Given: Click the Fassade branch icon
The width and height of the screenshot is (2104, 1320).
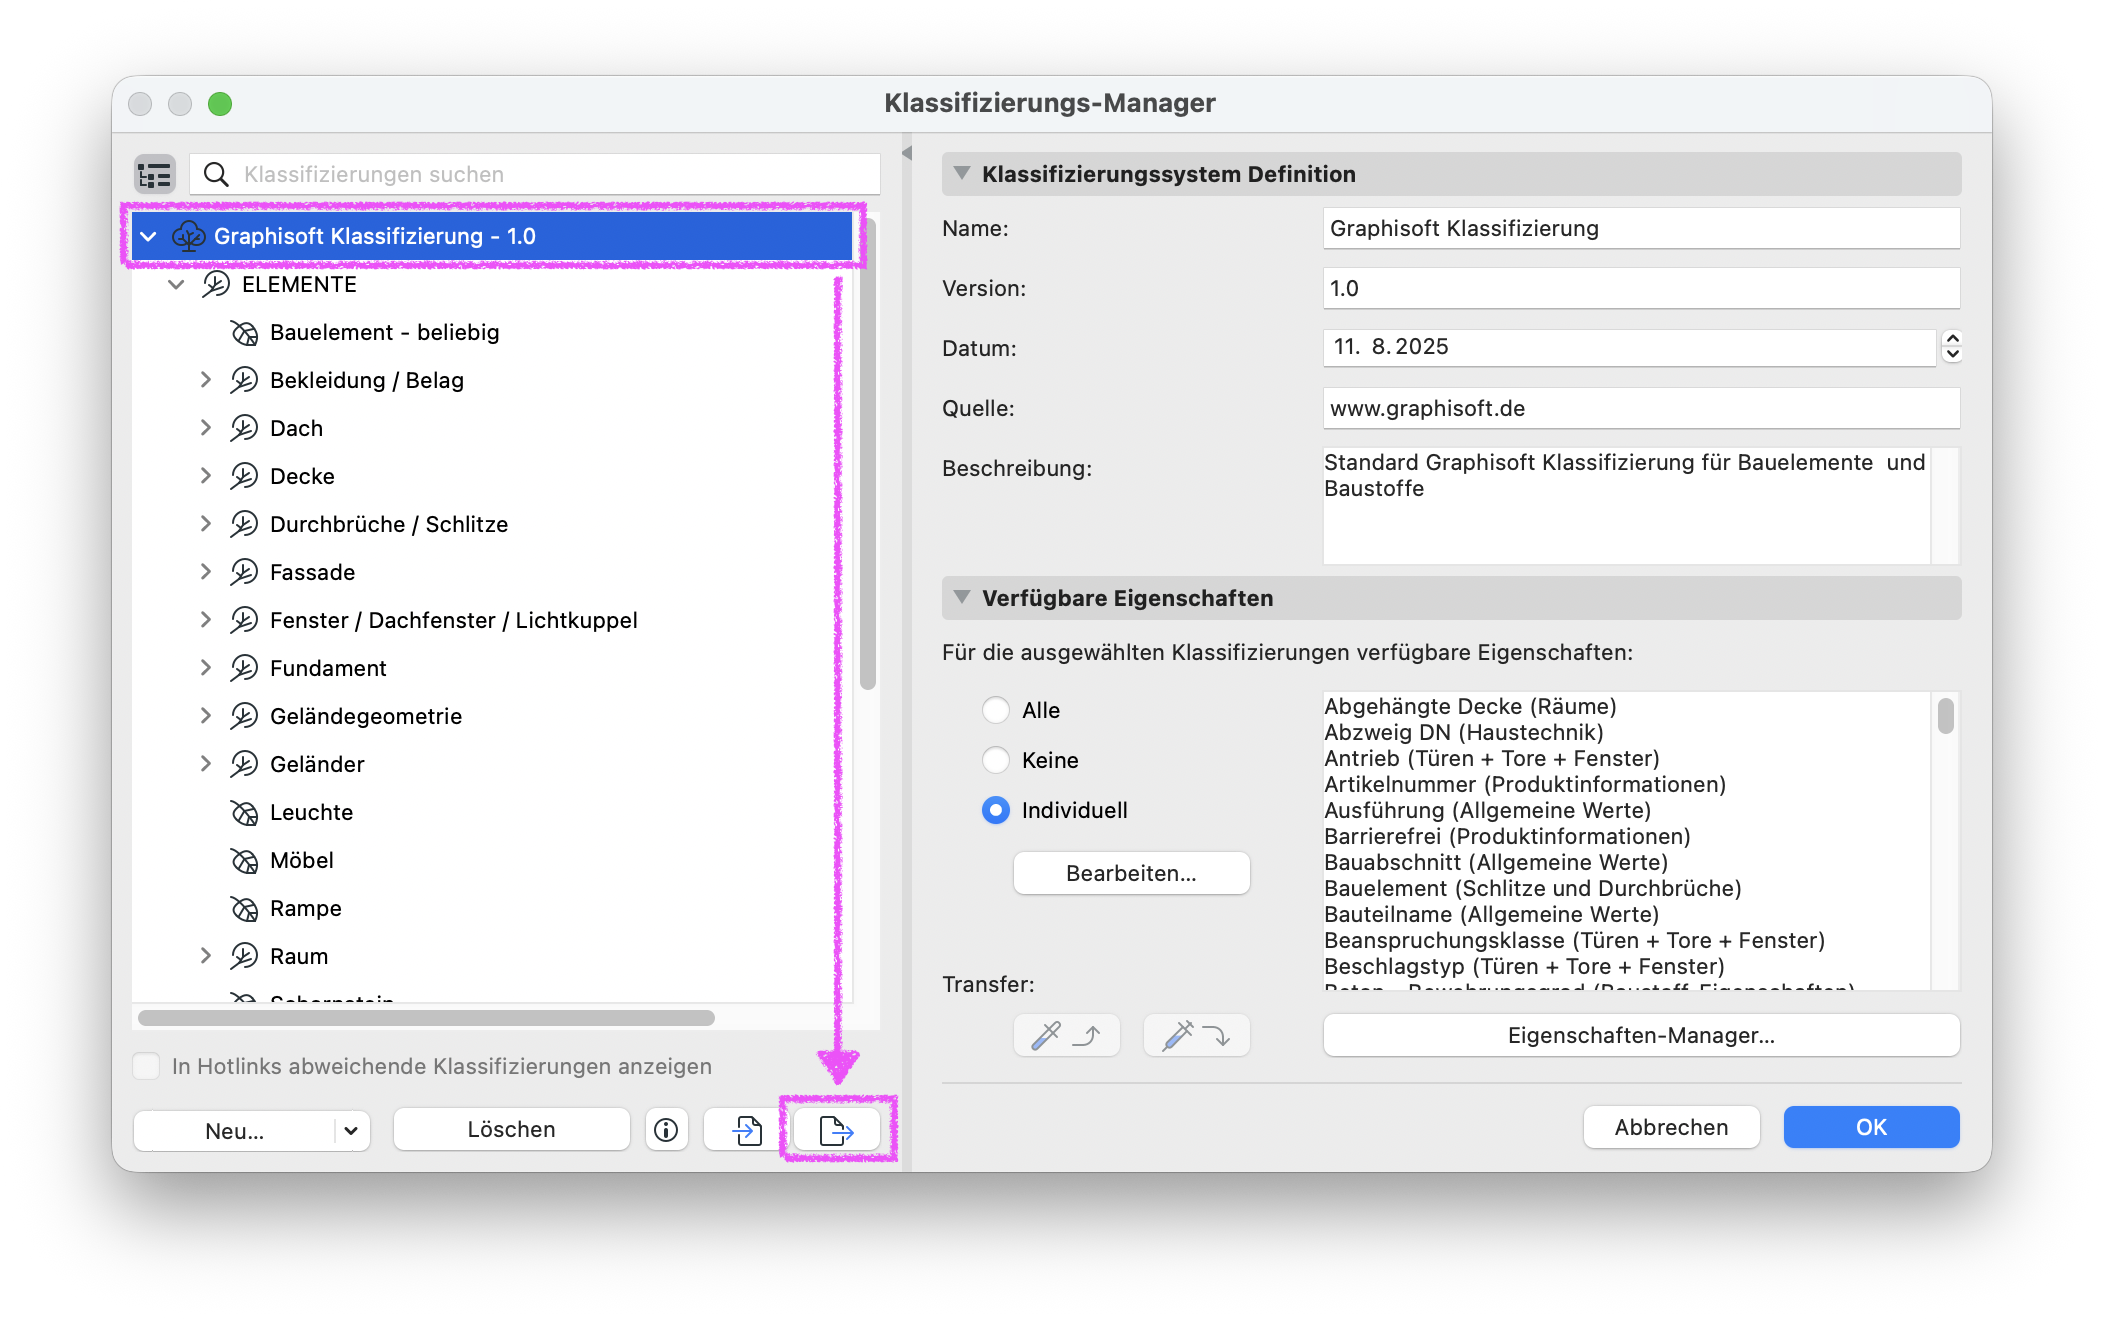Looking at the screenshot, I should tap(244, 573).
